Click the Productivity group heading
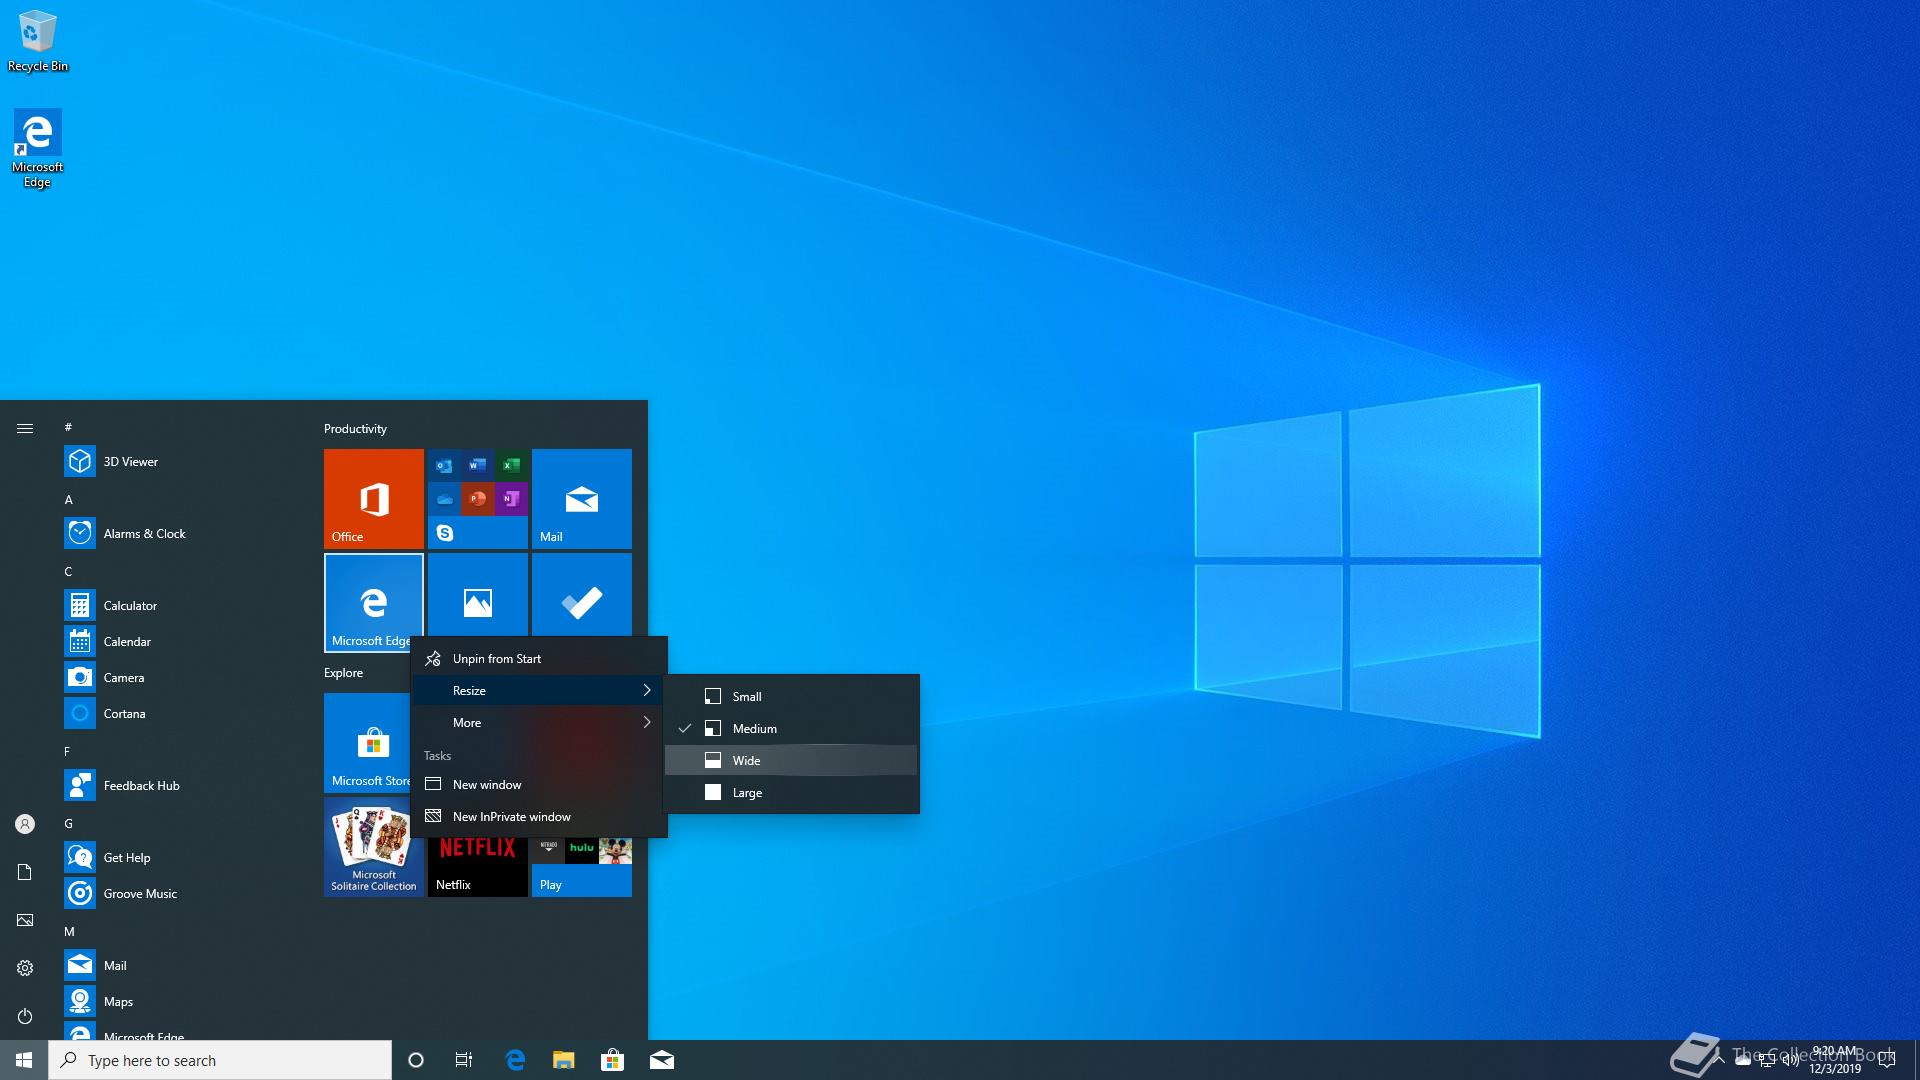Viewport: 1920px width, 1080px height. 355,428
